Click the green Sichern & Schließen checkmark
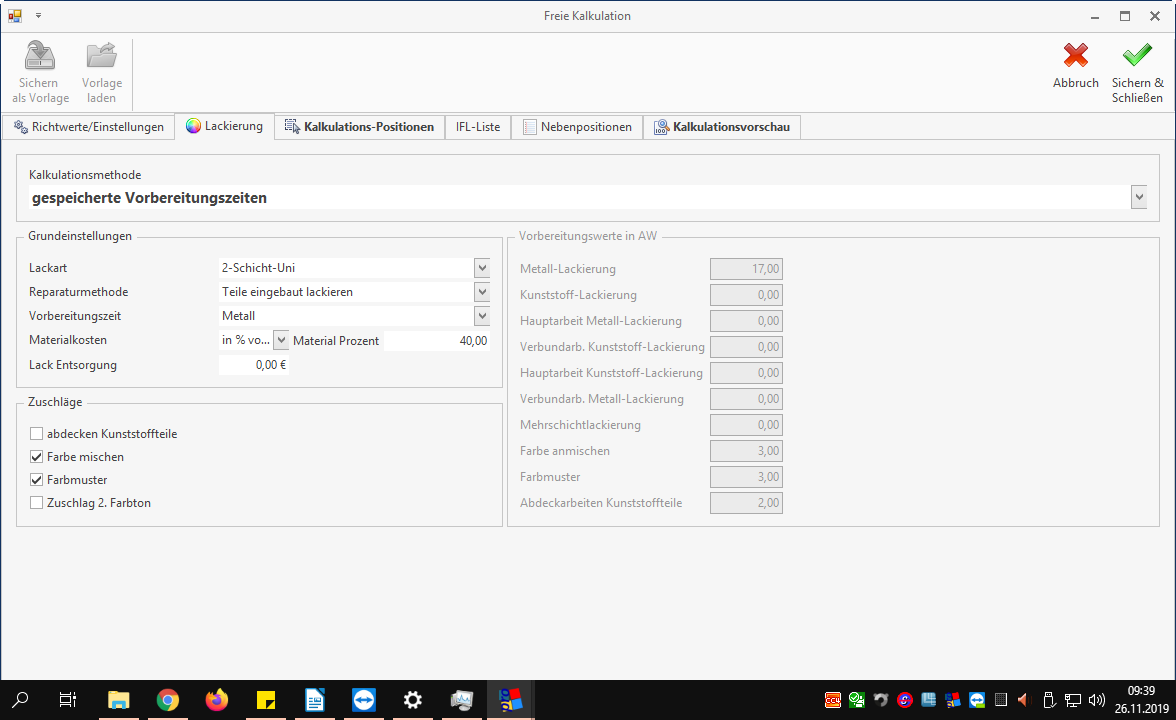 coord(1137,57)
